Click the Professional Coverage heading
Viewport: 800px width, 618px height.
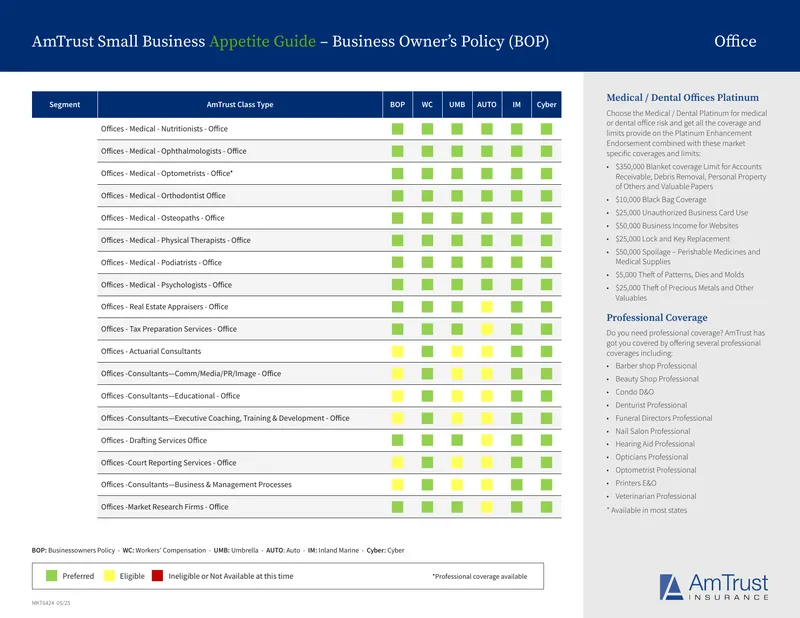click(x=657, y=317)
